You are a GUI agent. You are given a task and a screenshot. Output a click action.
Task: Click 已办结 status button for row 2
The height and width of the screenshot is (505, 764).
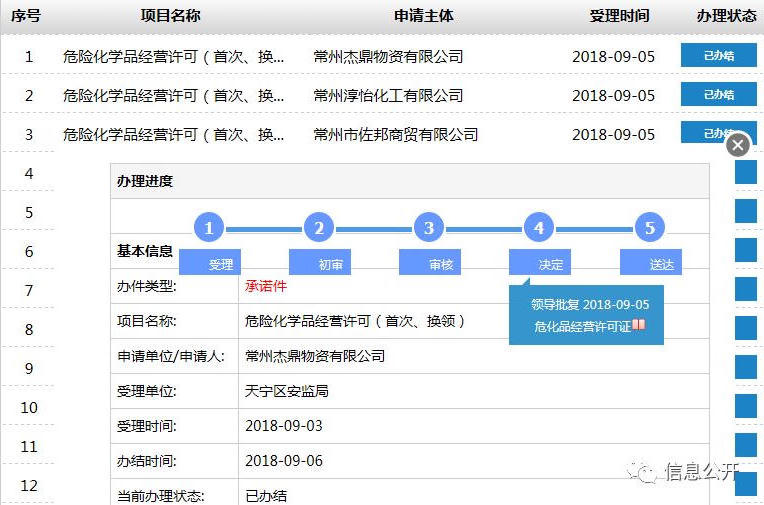pyautogui.click(x=719, y=94)
